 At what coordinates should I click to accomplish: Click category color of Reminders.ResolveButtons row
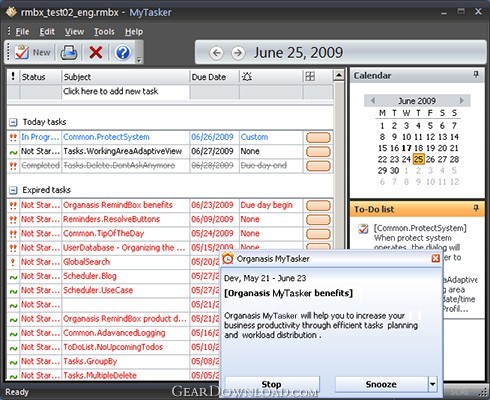[318, 220]
